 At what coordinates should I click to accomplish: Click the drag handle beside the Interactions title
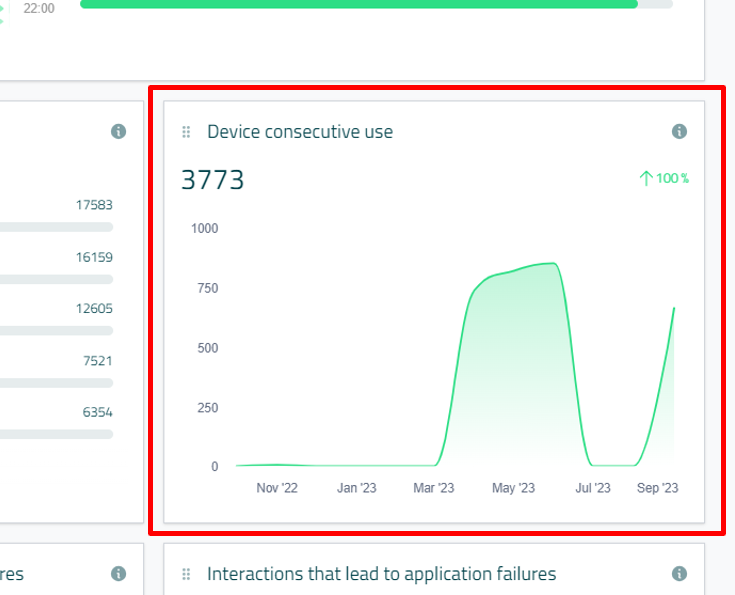186,574
